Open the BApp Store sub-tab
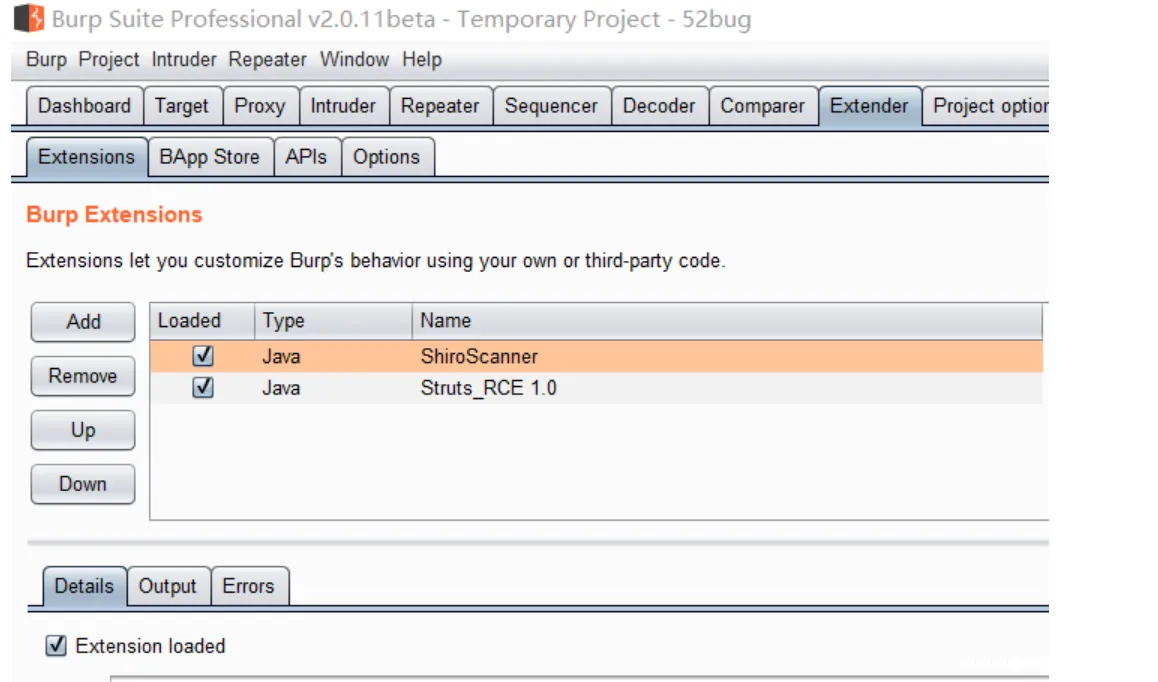Screen dimensions: 1158x682 click(209, 157)
